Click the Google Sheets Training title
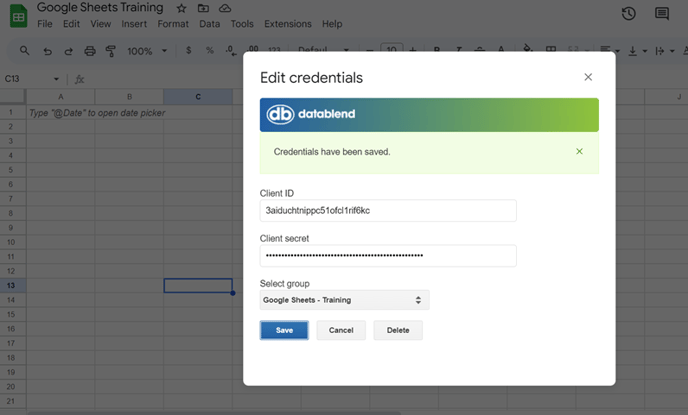688x415 pixels. pos(100,7)
